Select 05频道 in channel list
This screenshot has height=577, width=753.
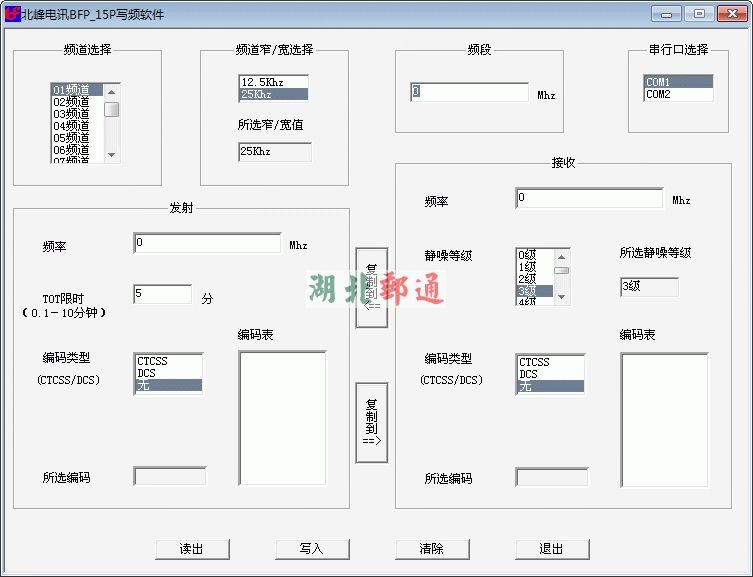point(72,138)
